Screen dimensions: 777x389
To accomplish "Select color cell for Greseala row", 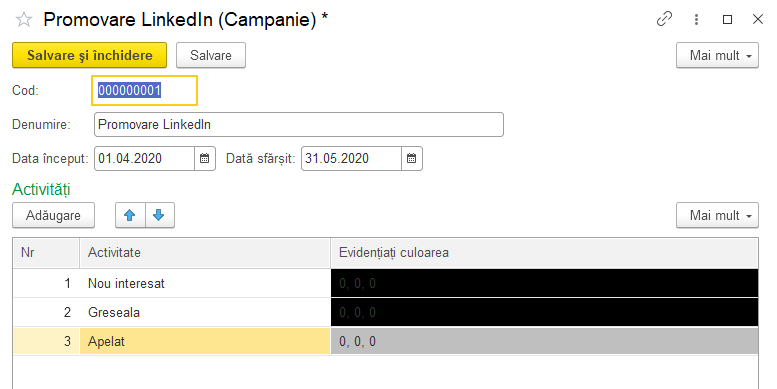I will coord(544,312).
